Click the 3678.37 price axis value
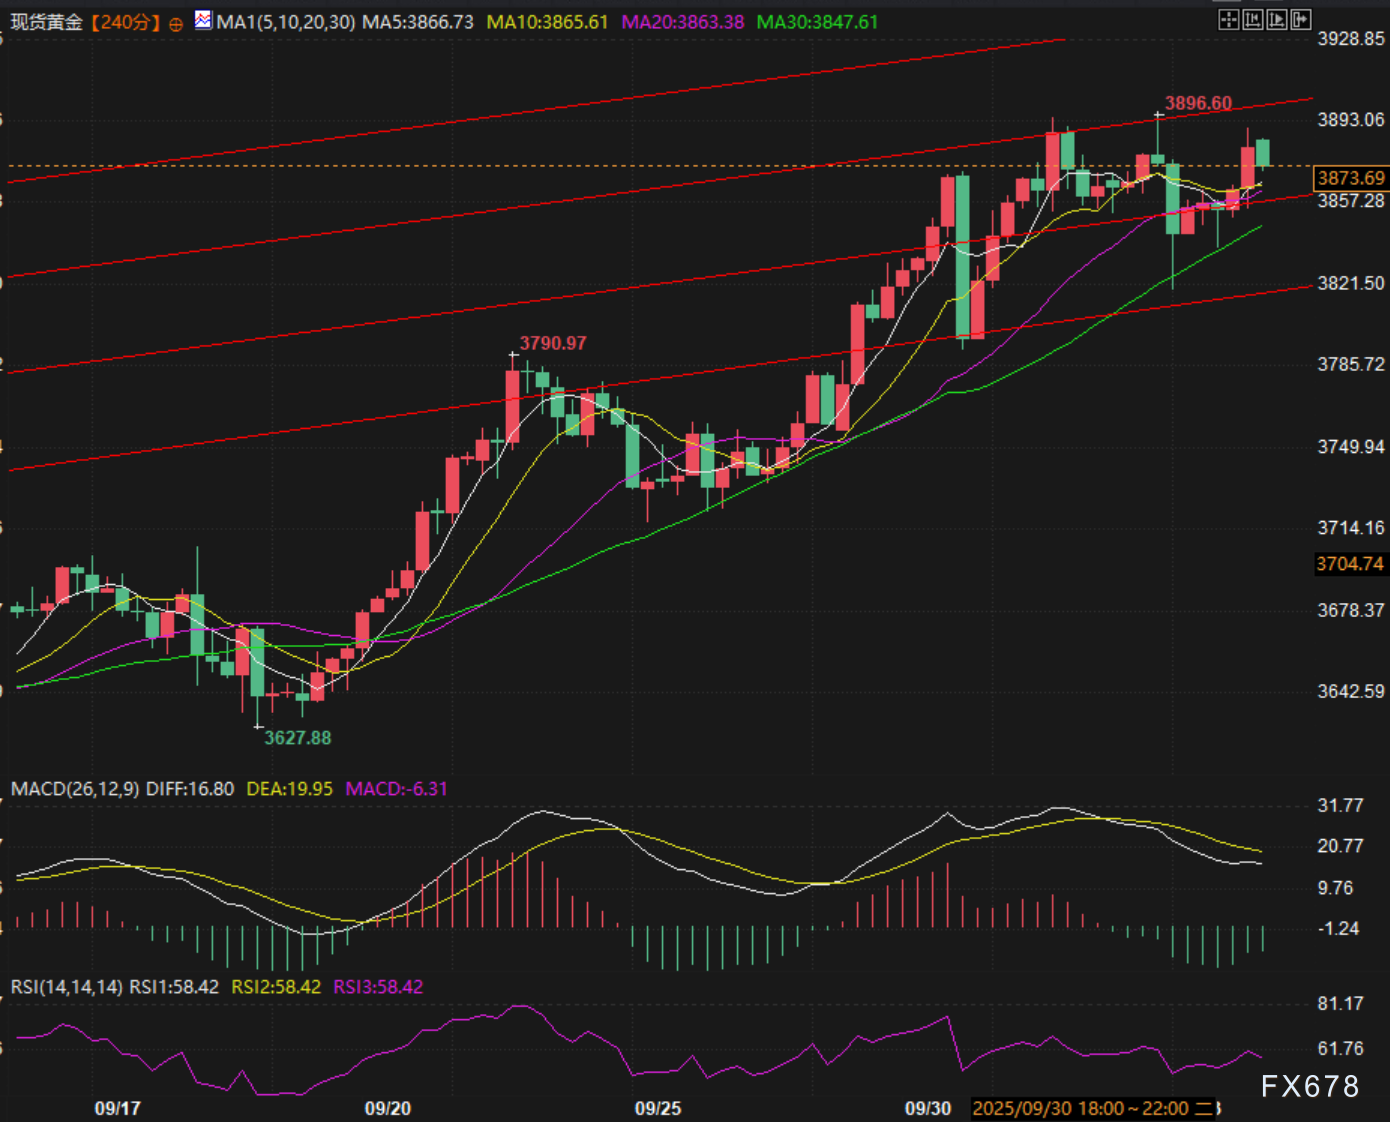 [1351, 610]
